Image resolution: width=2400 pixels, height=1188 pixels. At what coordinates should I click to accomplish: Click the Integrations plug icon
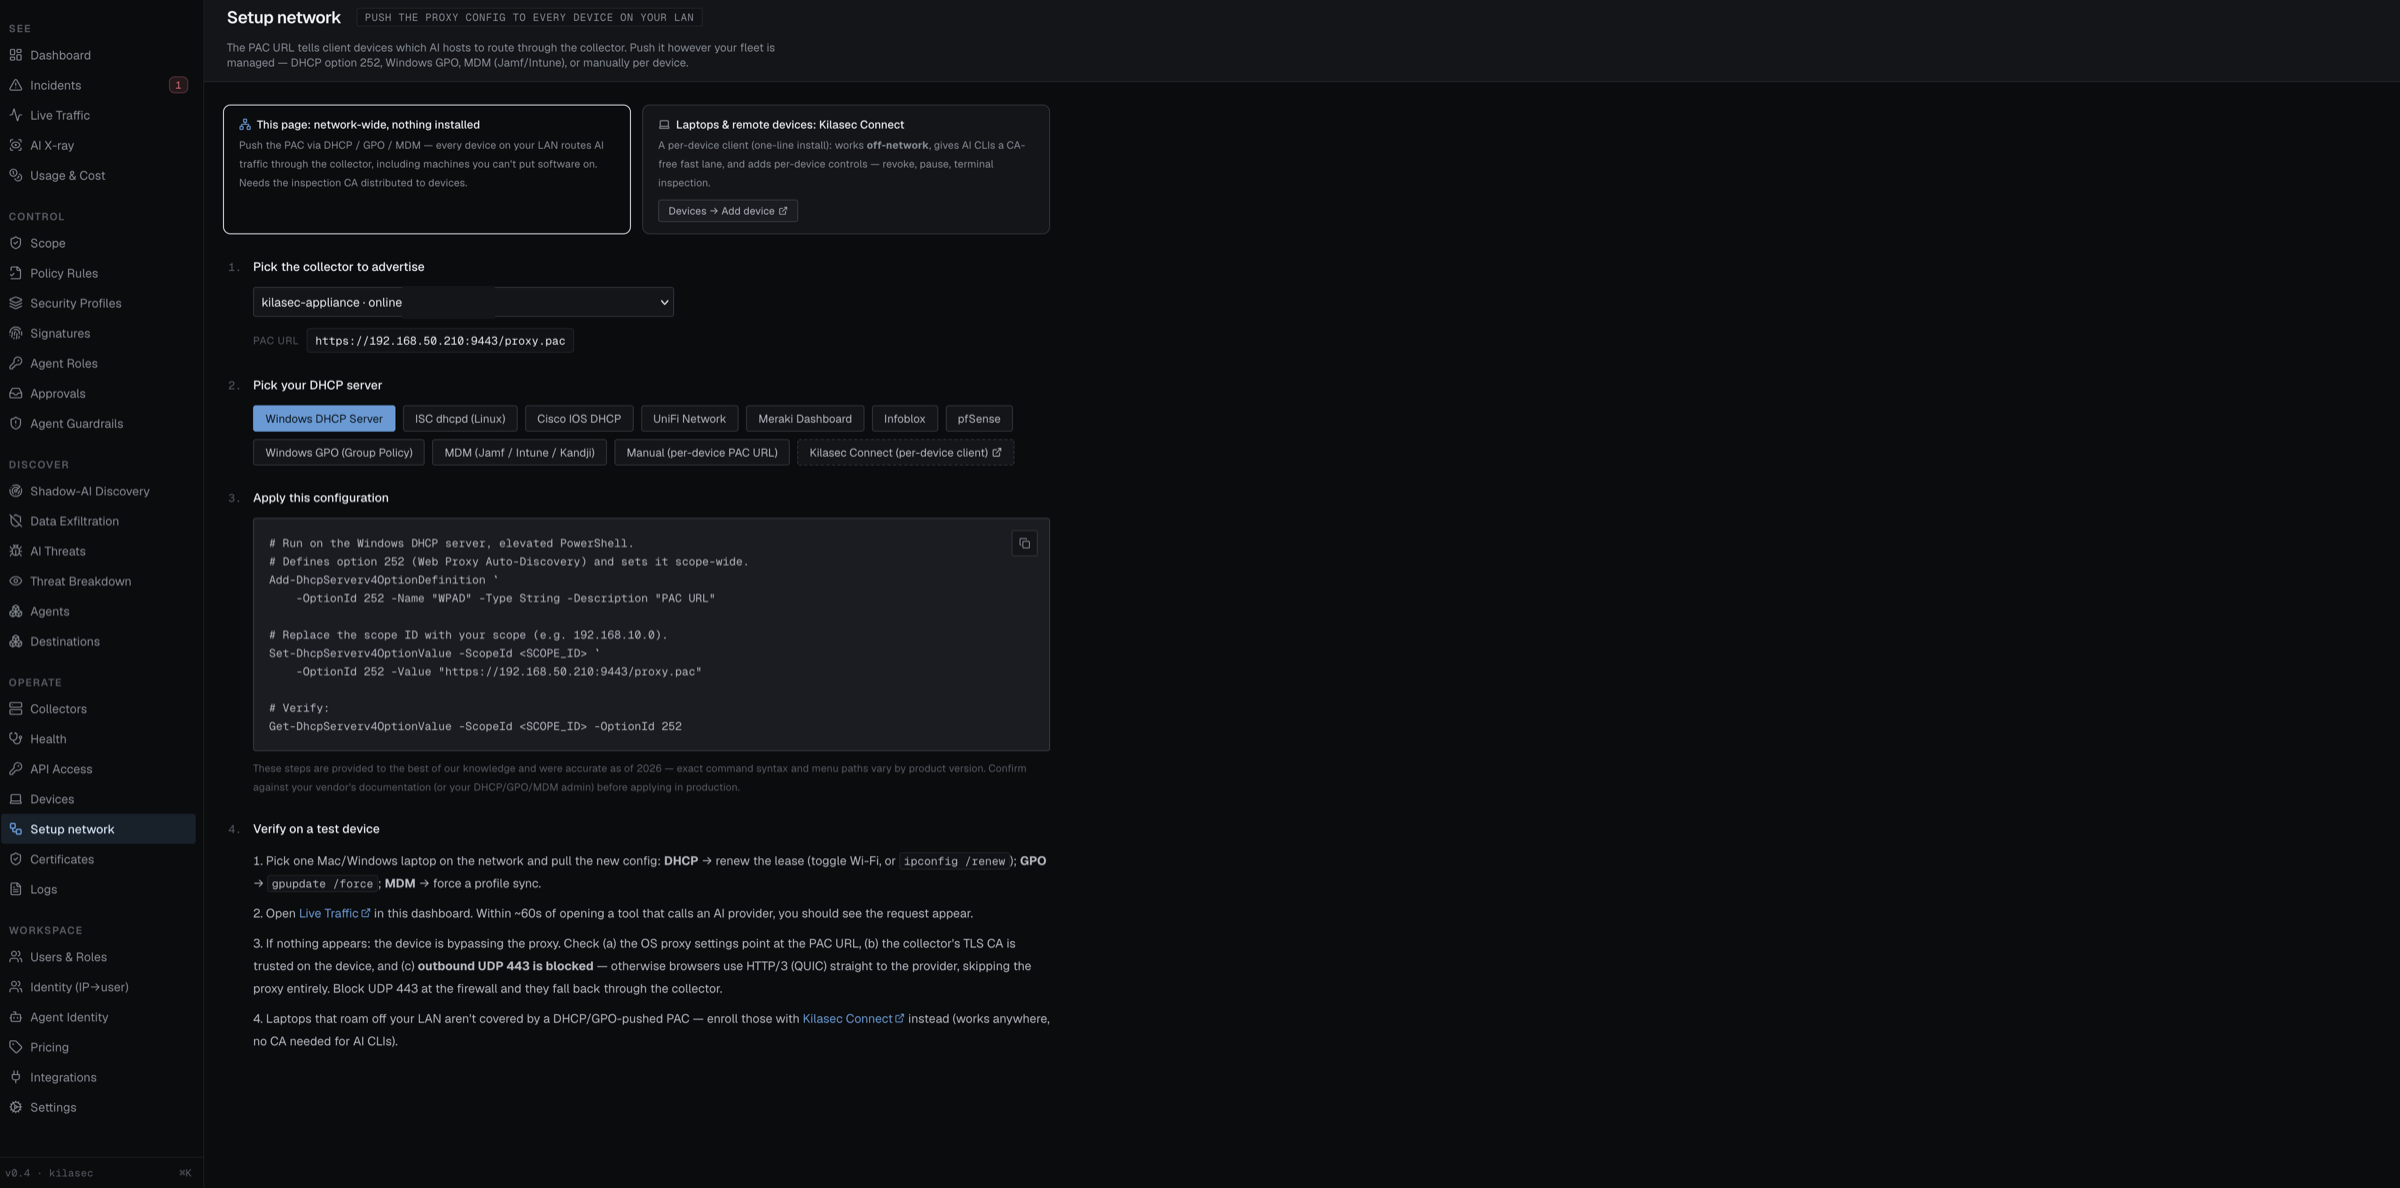(16, 1077)
